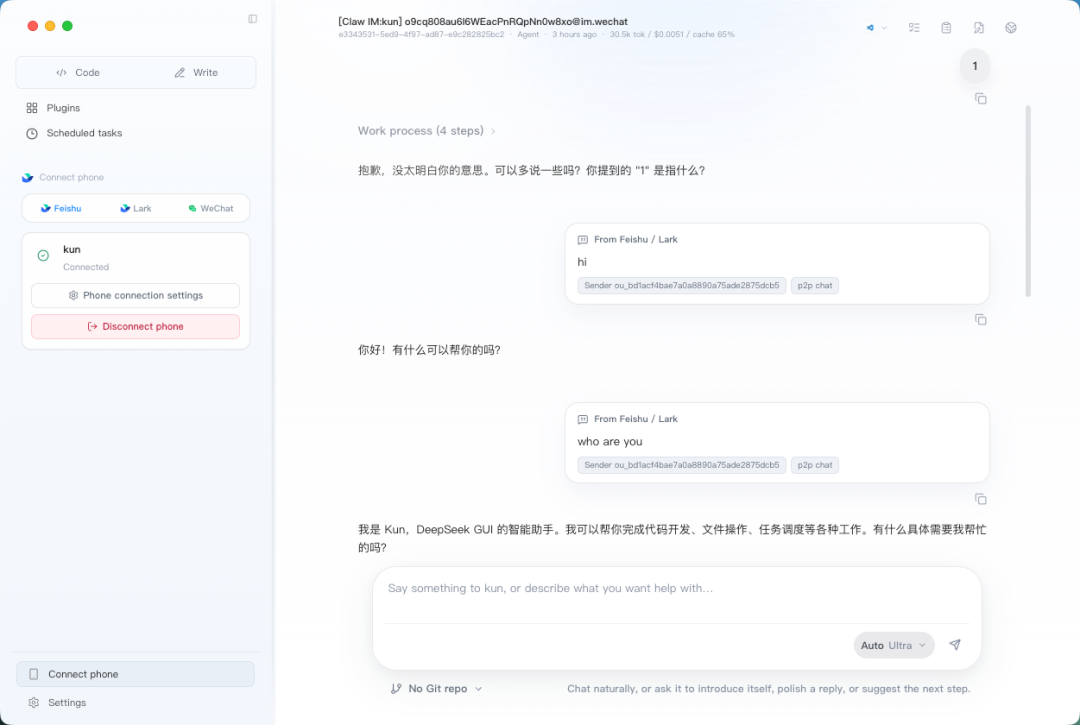The height and width of the screenshot is (725, 1080).
Task: Click the kun Connected status check icon
Action: pyautogui.click(x=43, y=255)
